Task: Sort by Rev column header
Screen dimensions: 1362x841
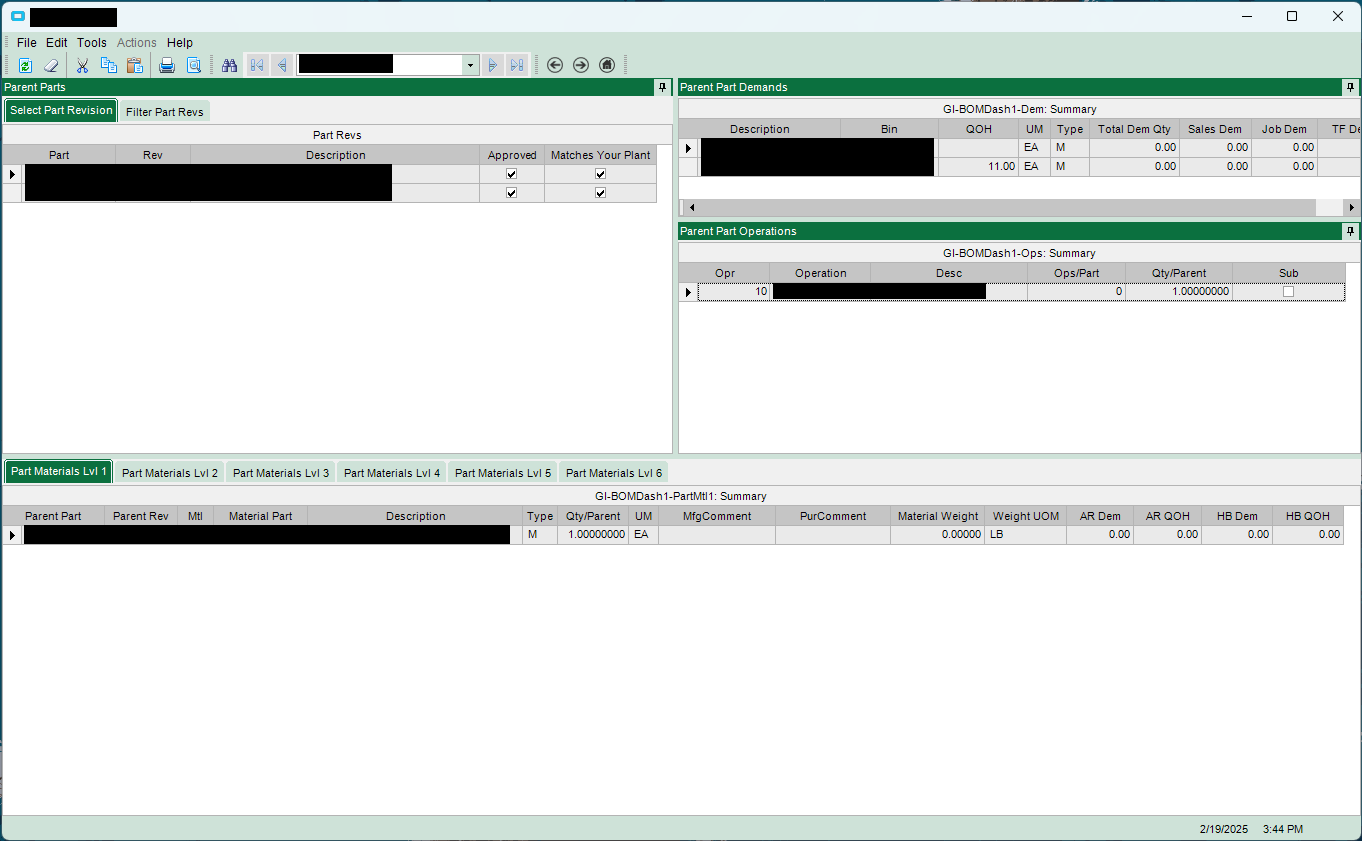Action: click(153, 155)
